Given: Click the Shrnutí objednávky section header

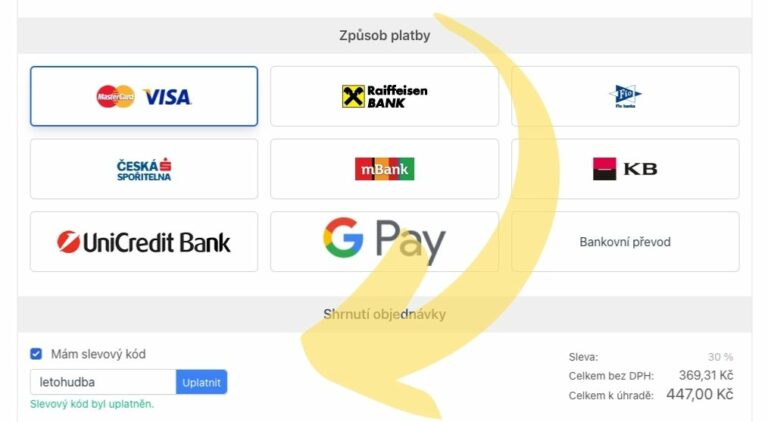Looking at the screenshot, I should coord(384,314).
